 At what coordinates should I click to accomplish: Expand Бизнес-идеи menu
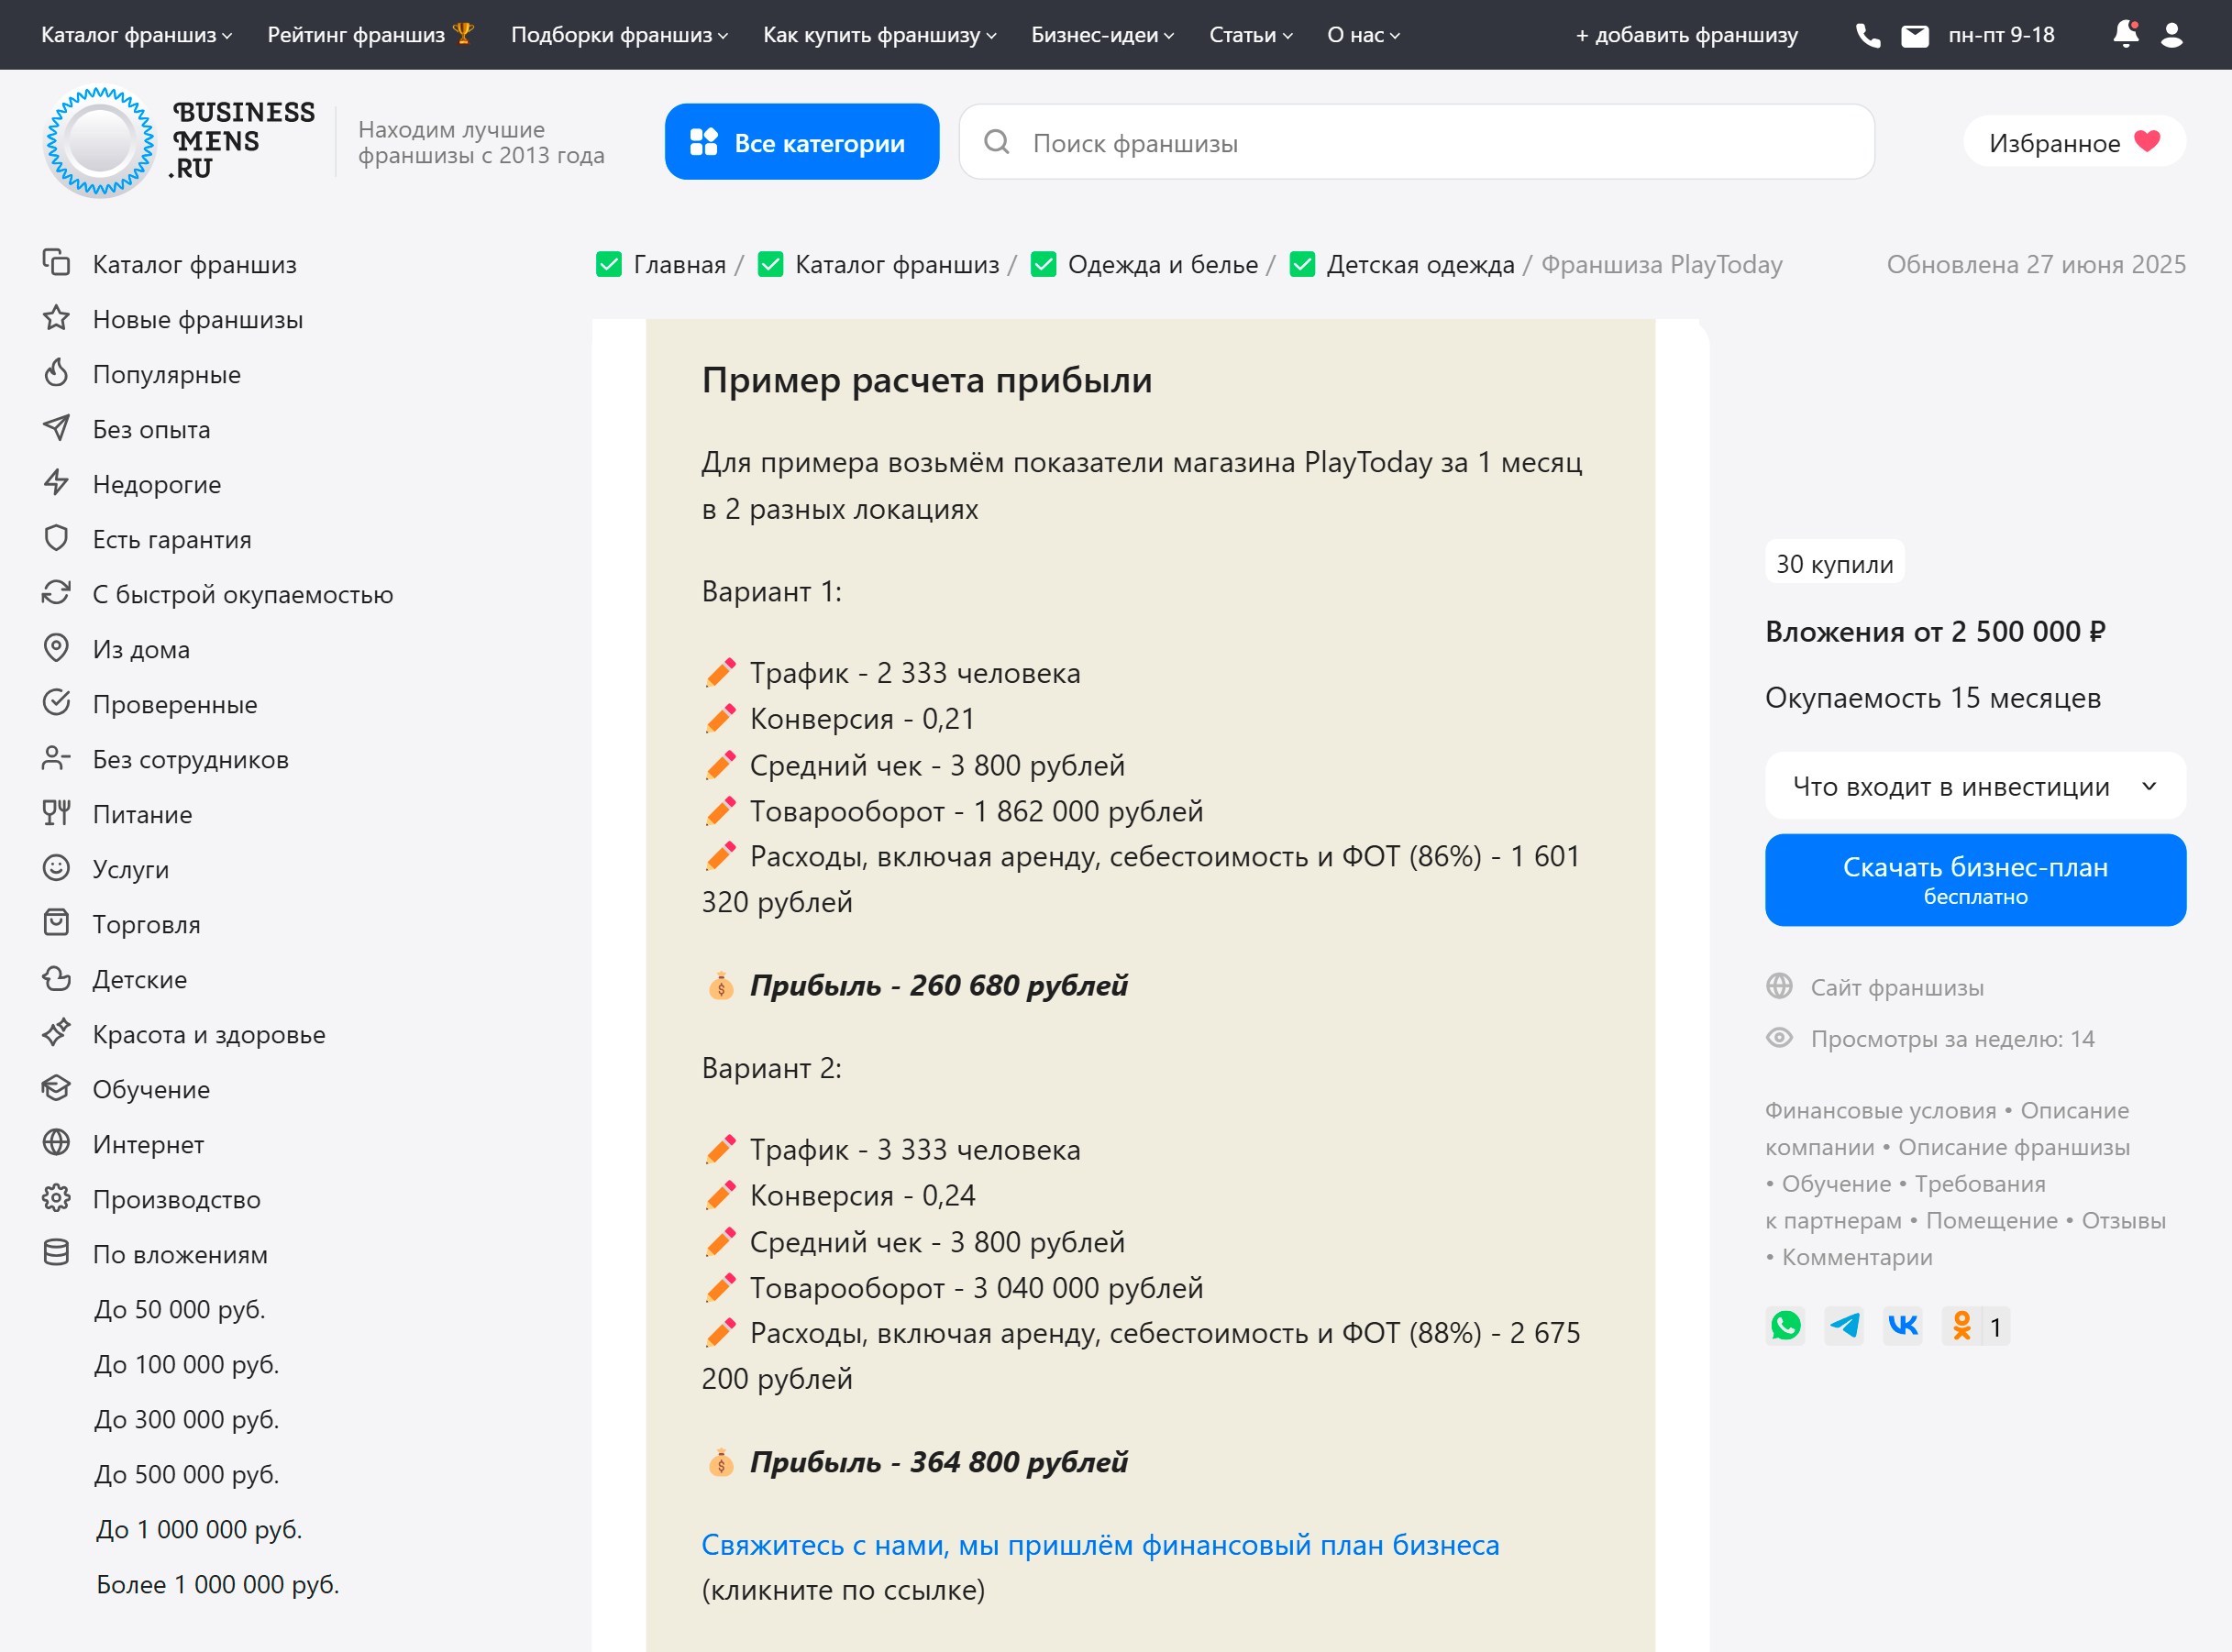[x=1103, y=35]
